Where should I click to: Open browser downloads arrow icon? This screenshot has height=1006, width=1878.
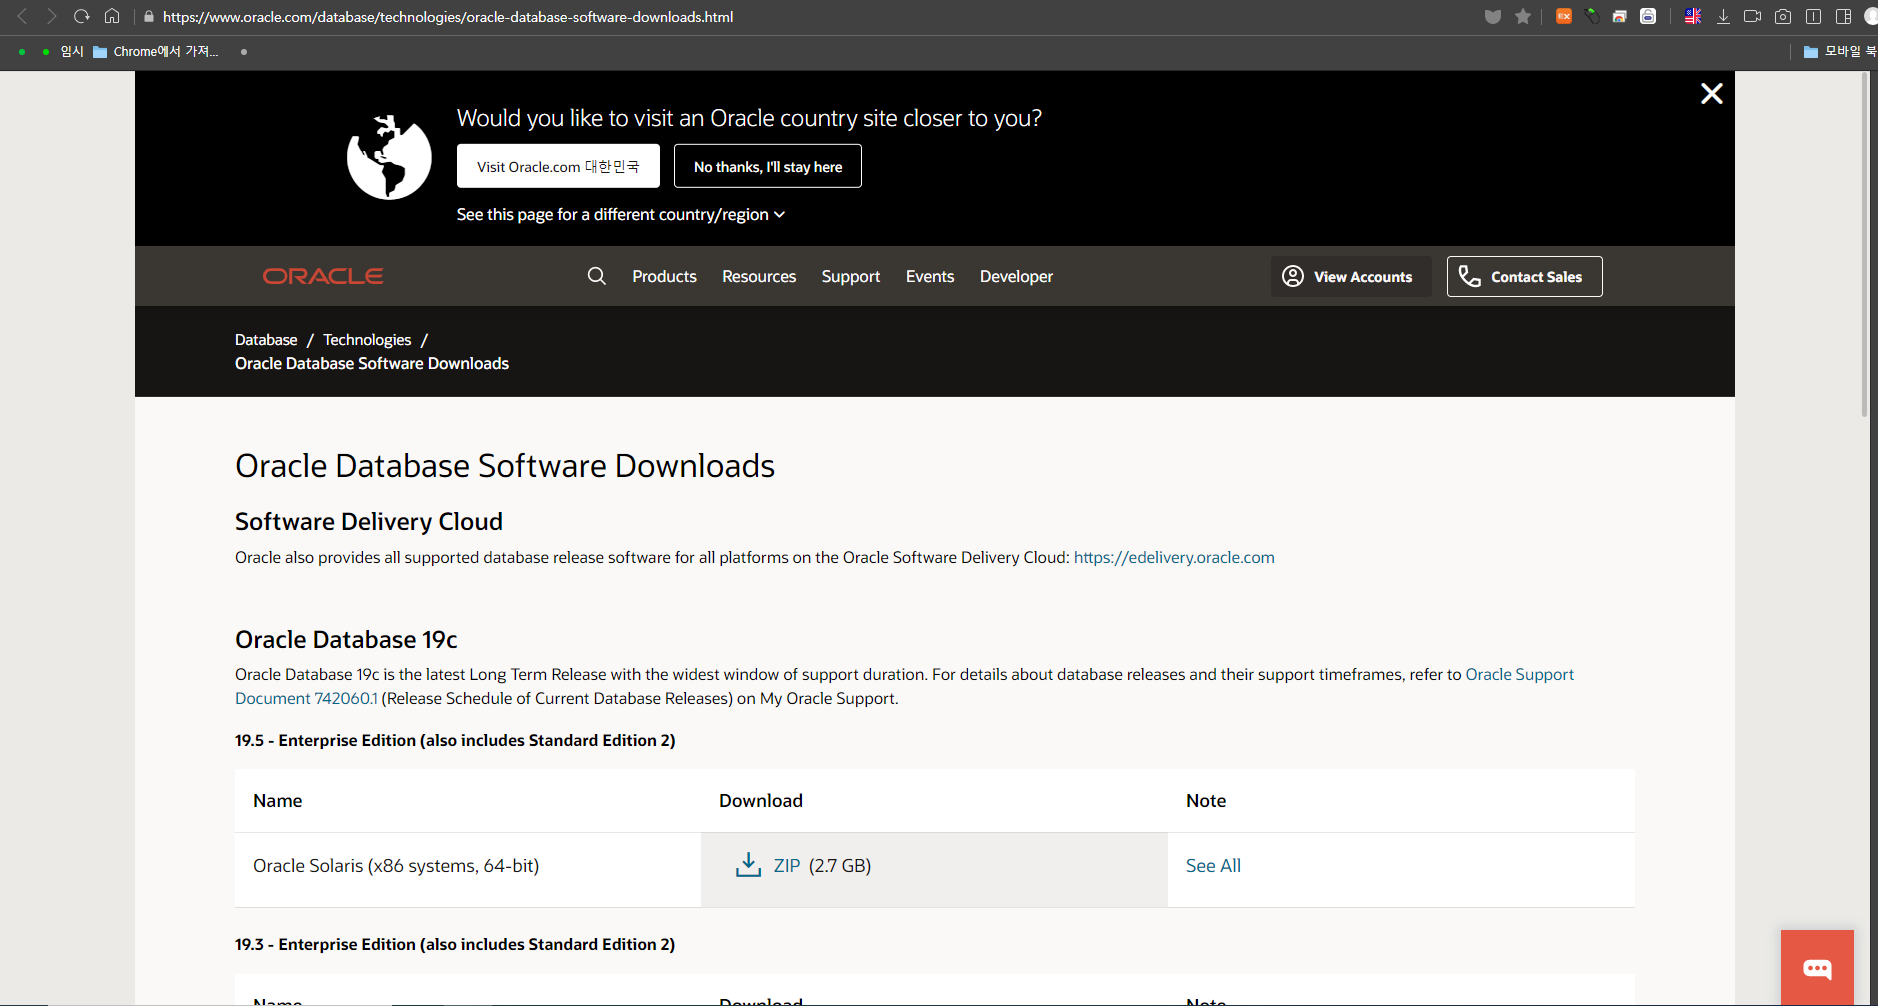click(1723, 16)
